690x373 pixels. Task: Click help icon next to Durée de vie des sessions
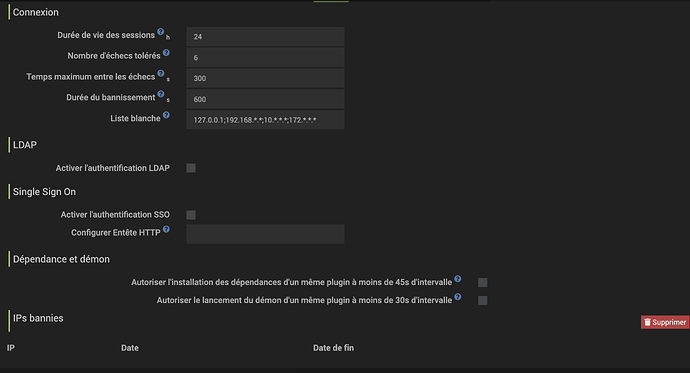pyautogui.click(x=161, y=32)
